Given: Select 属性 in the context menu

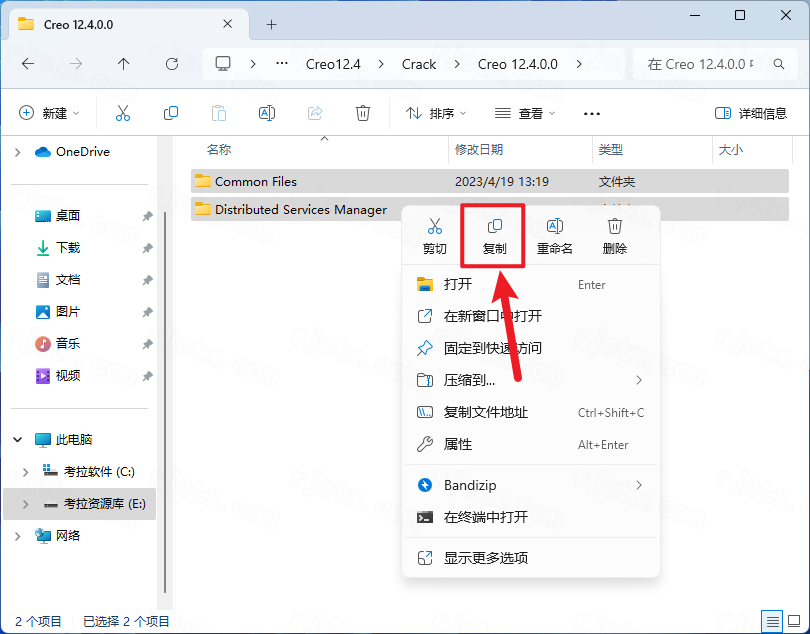Looking at the screenshot, I should (x=531, y=444).
